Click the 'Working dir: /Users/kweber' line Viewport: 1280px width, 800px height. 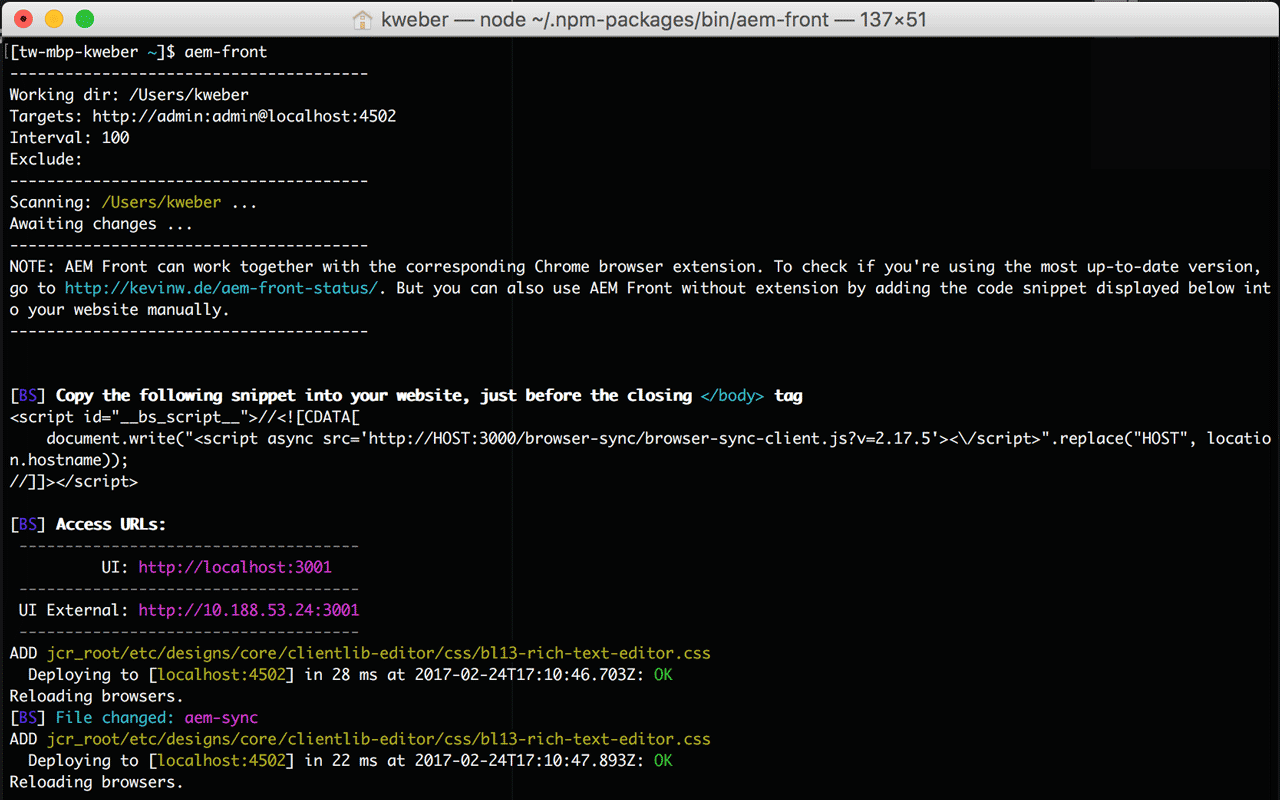pos(129,95)
